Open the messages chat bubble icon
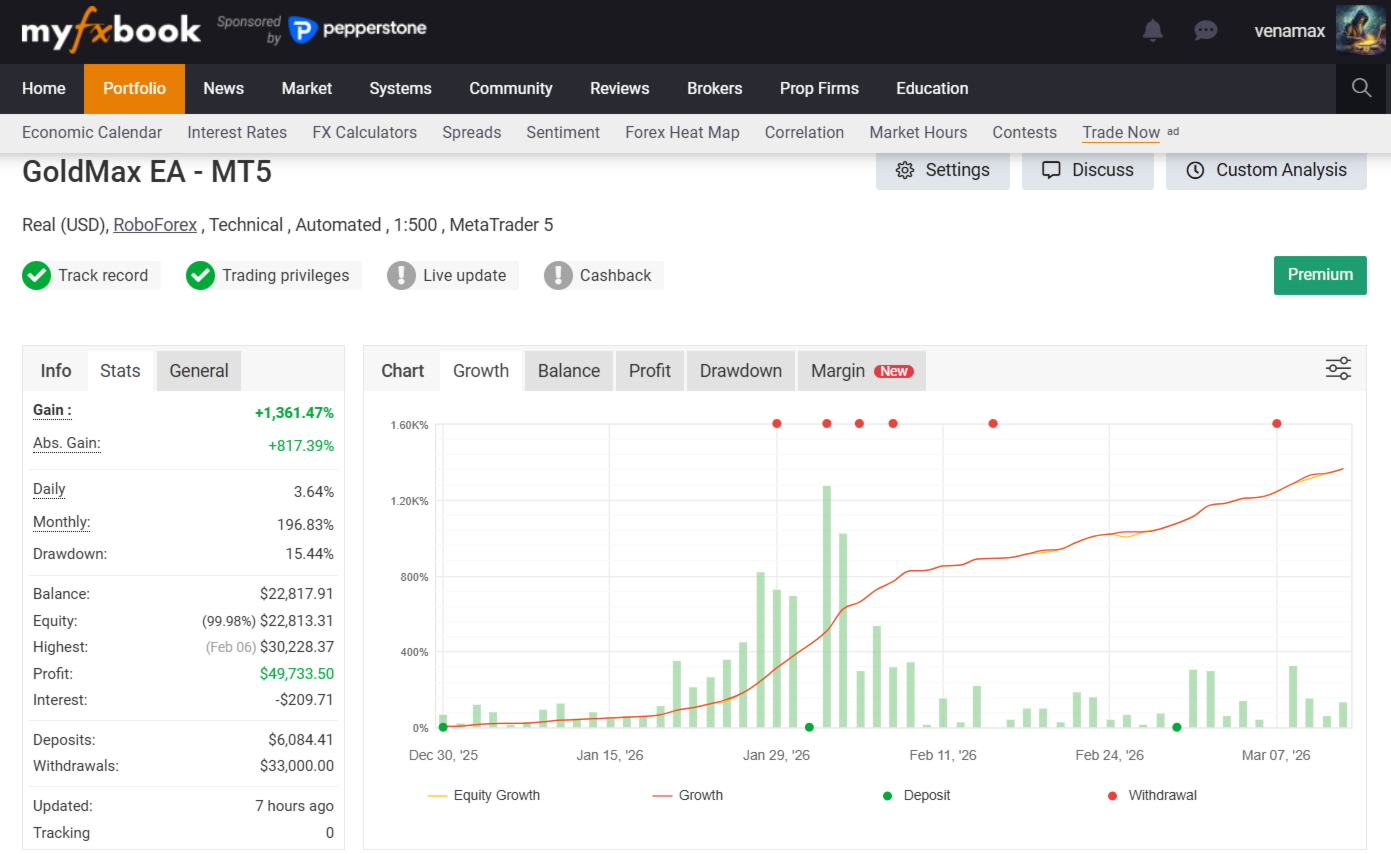 click(x=1206, y=31)
